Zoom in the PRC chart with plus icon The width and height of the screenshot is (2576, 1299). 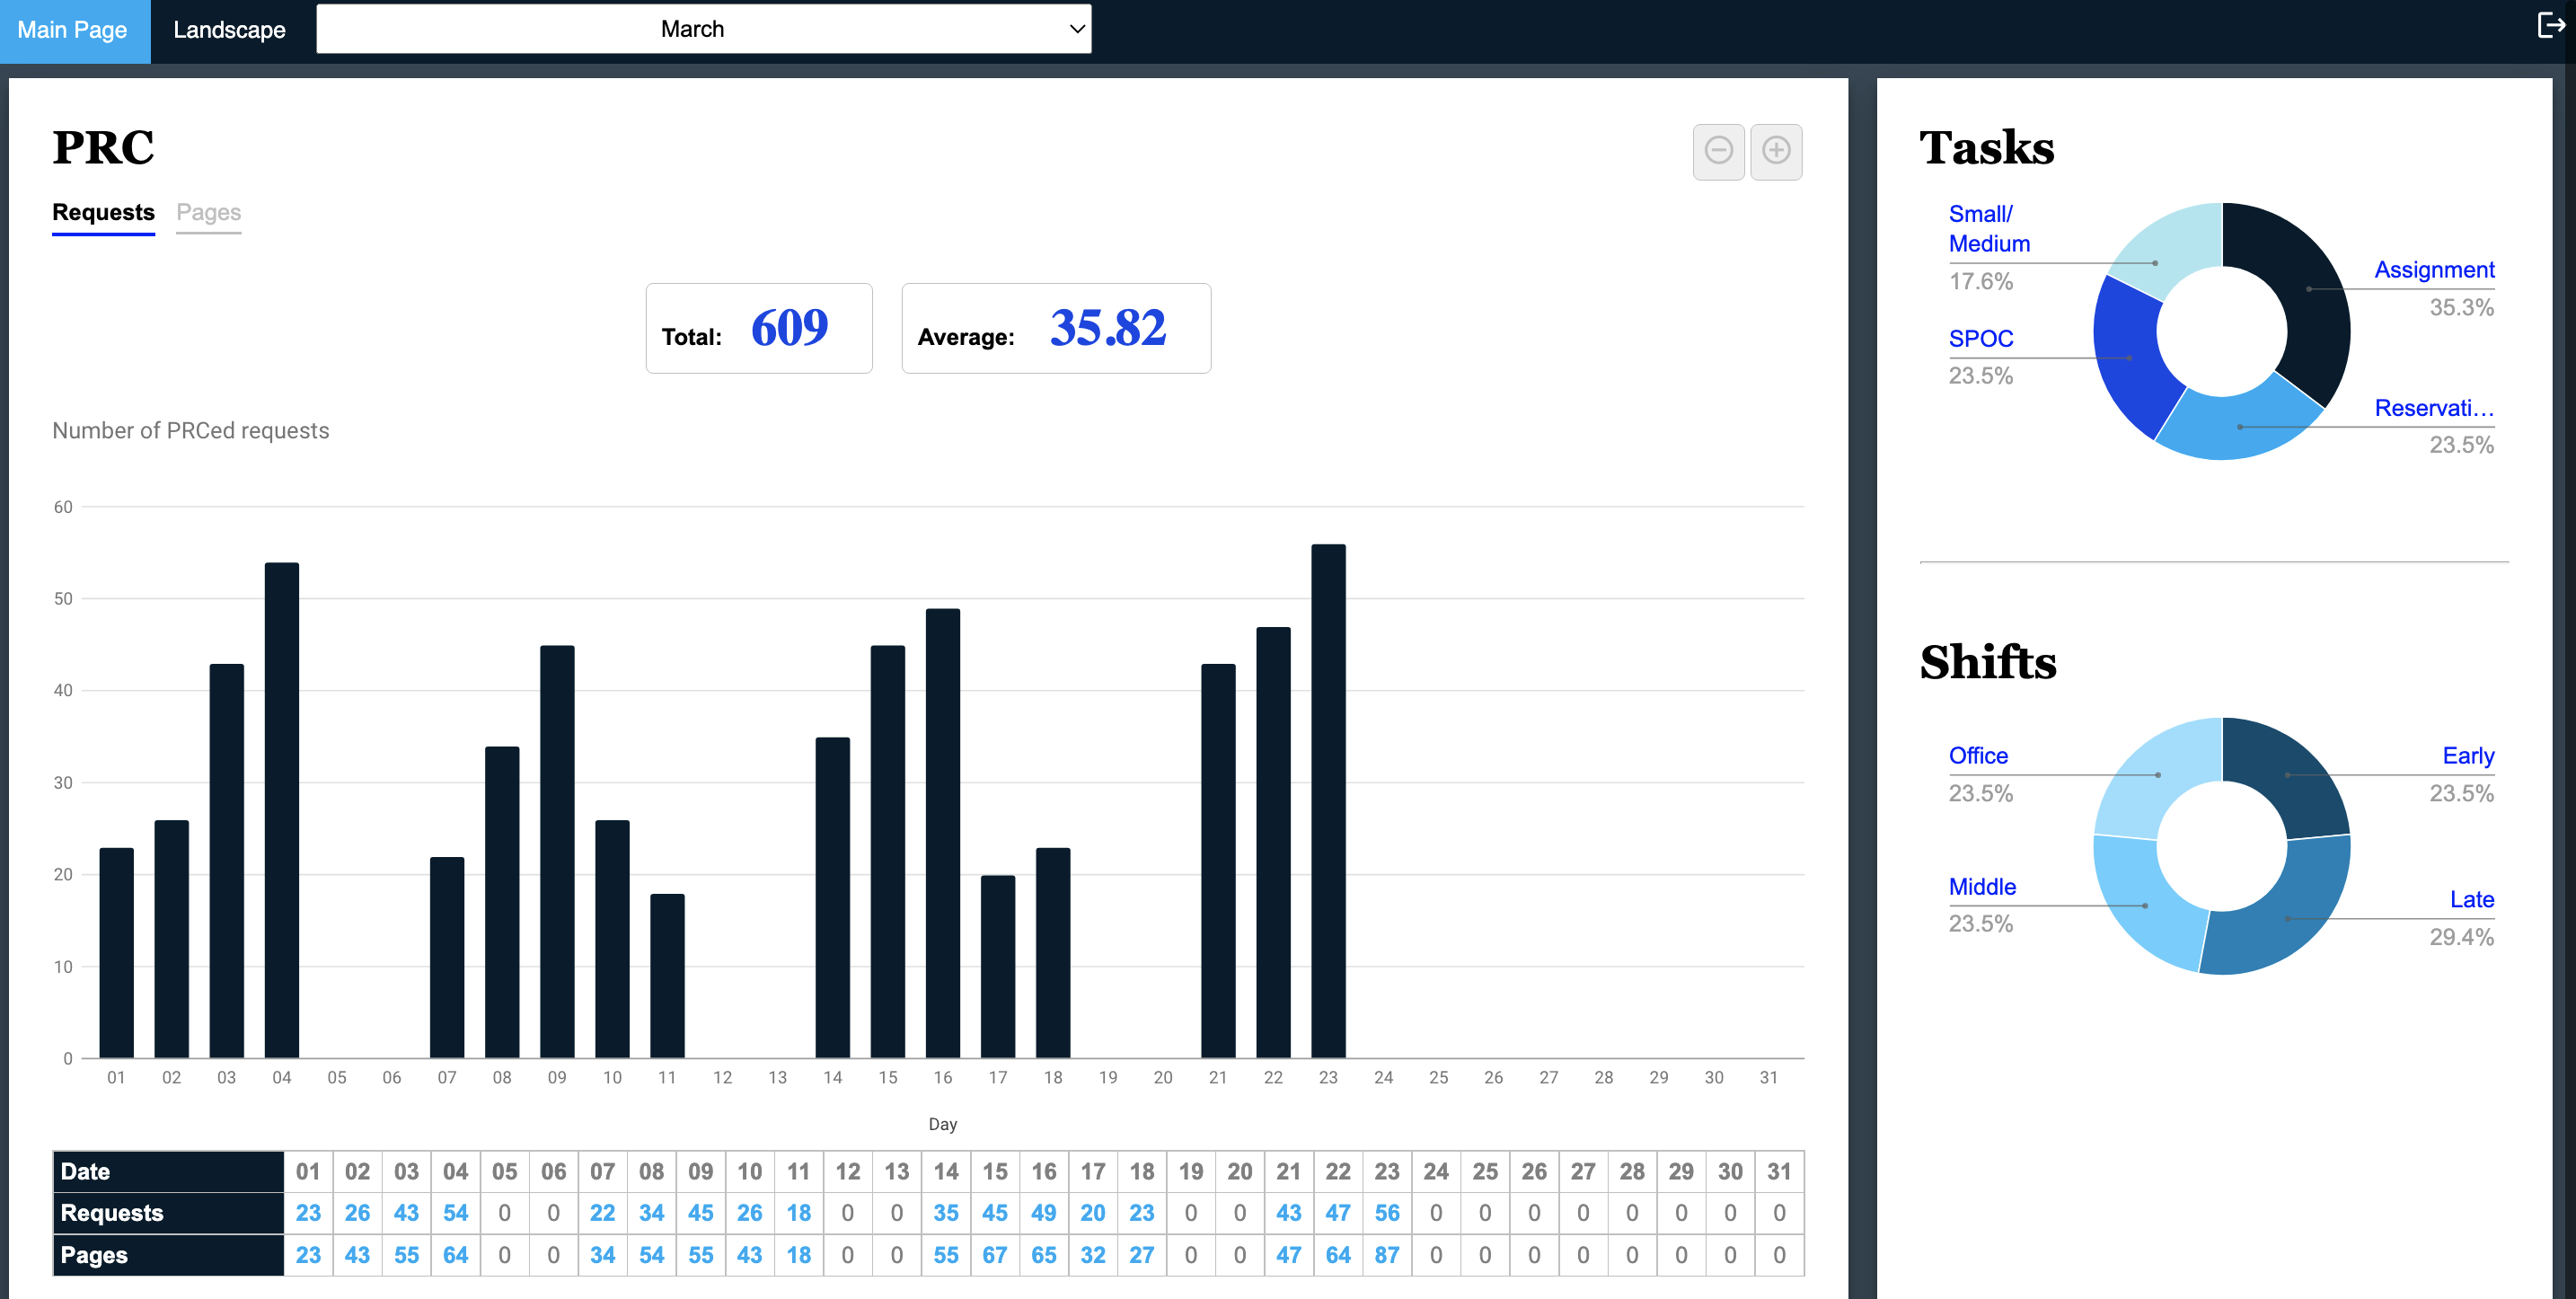point(1777,151)
